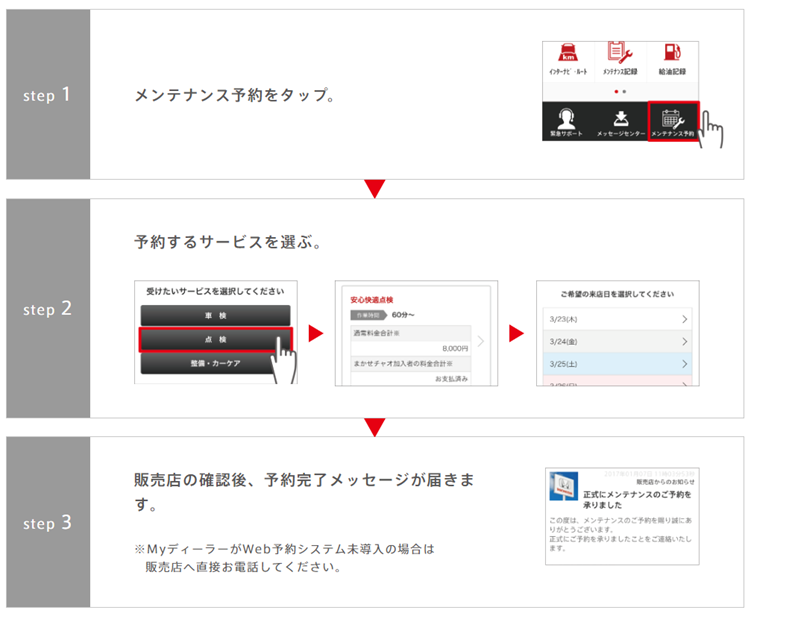Choose the highlighted 点検 service button
Screen dimensions: 793x626
coord(215,340)
